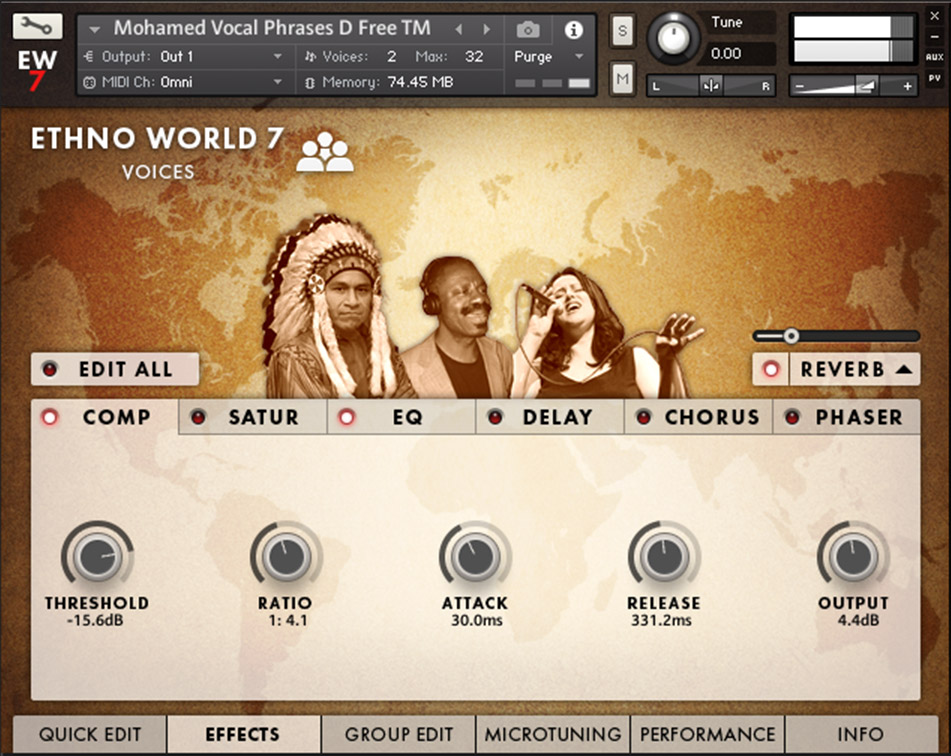Click the reverb amount slider
This screenshot has height=756, width=951.
[836, 336]
